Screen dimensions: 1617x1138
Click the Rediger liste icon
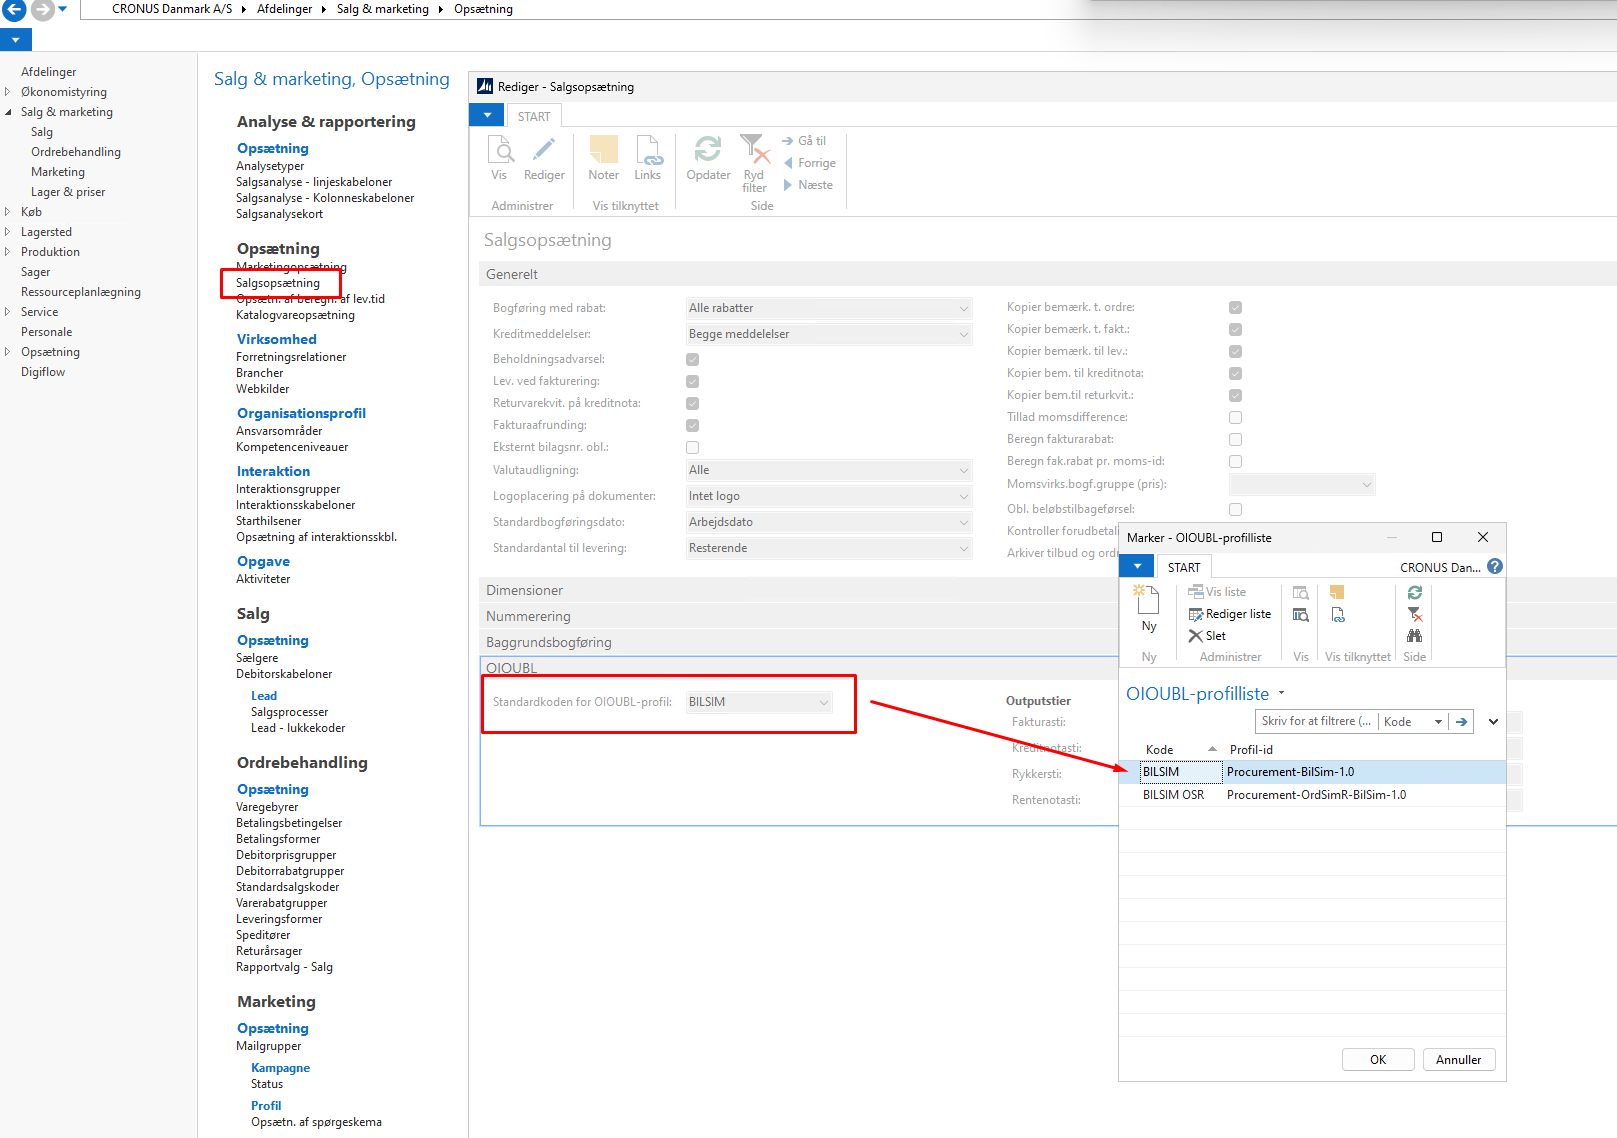[1196, 614]
